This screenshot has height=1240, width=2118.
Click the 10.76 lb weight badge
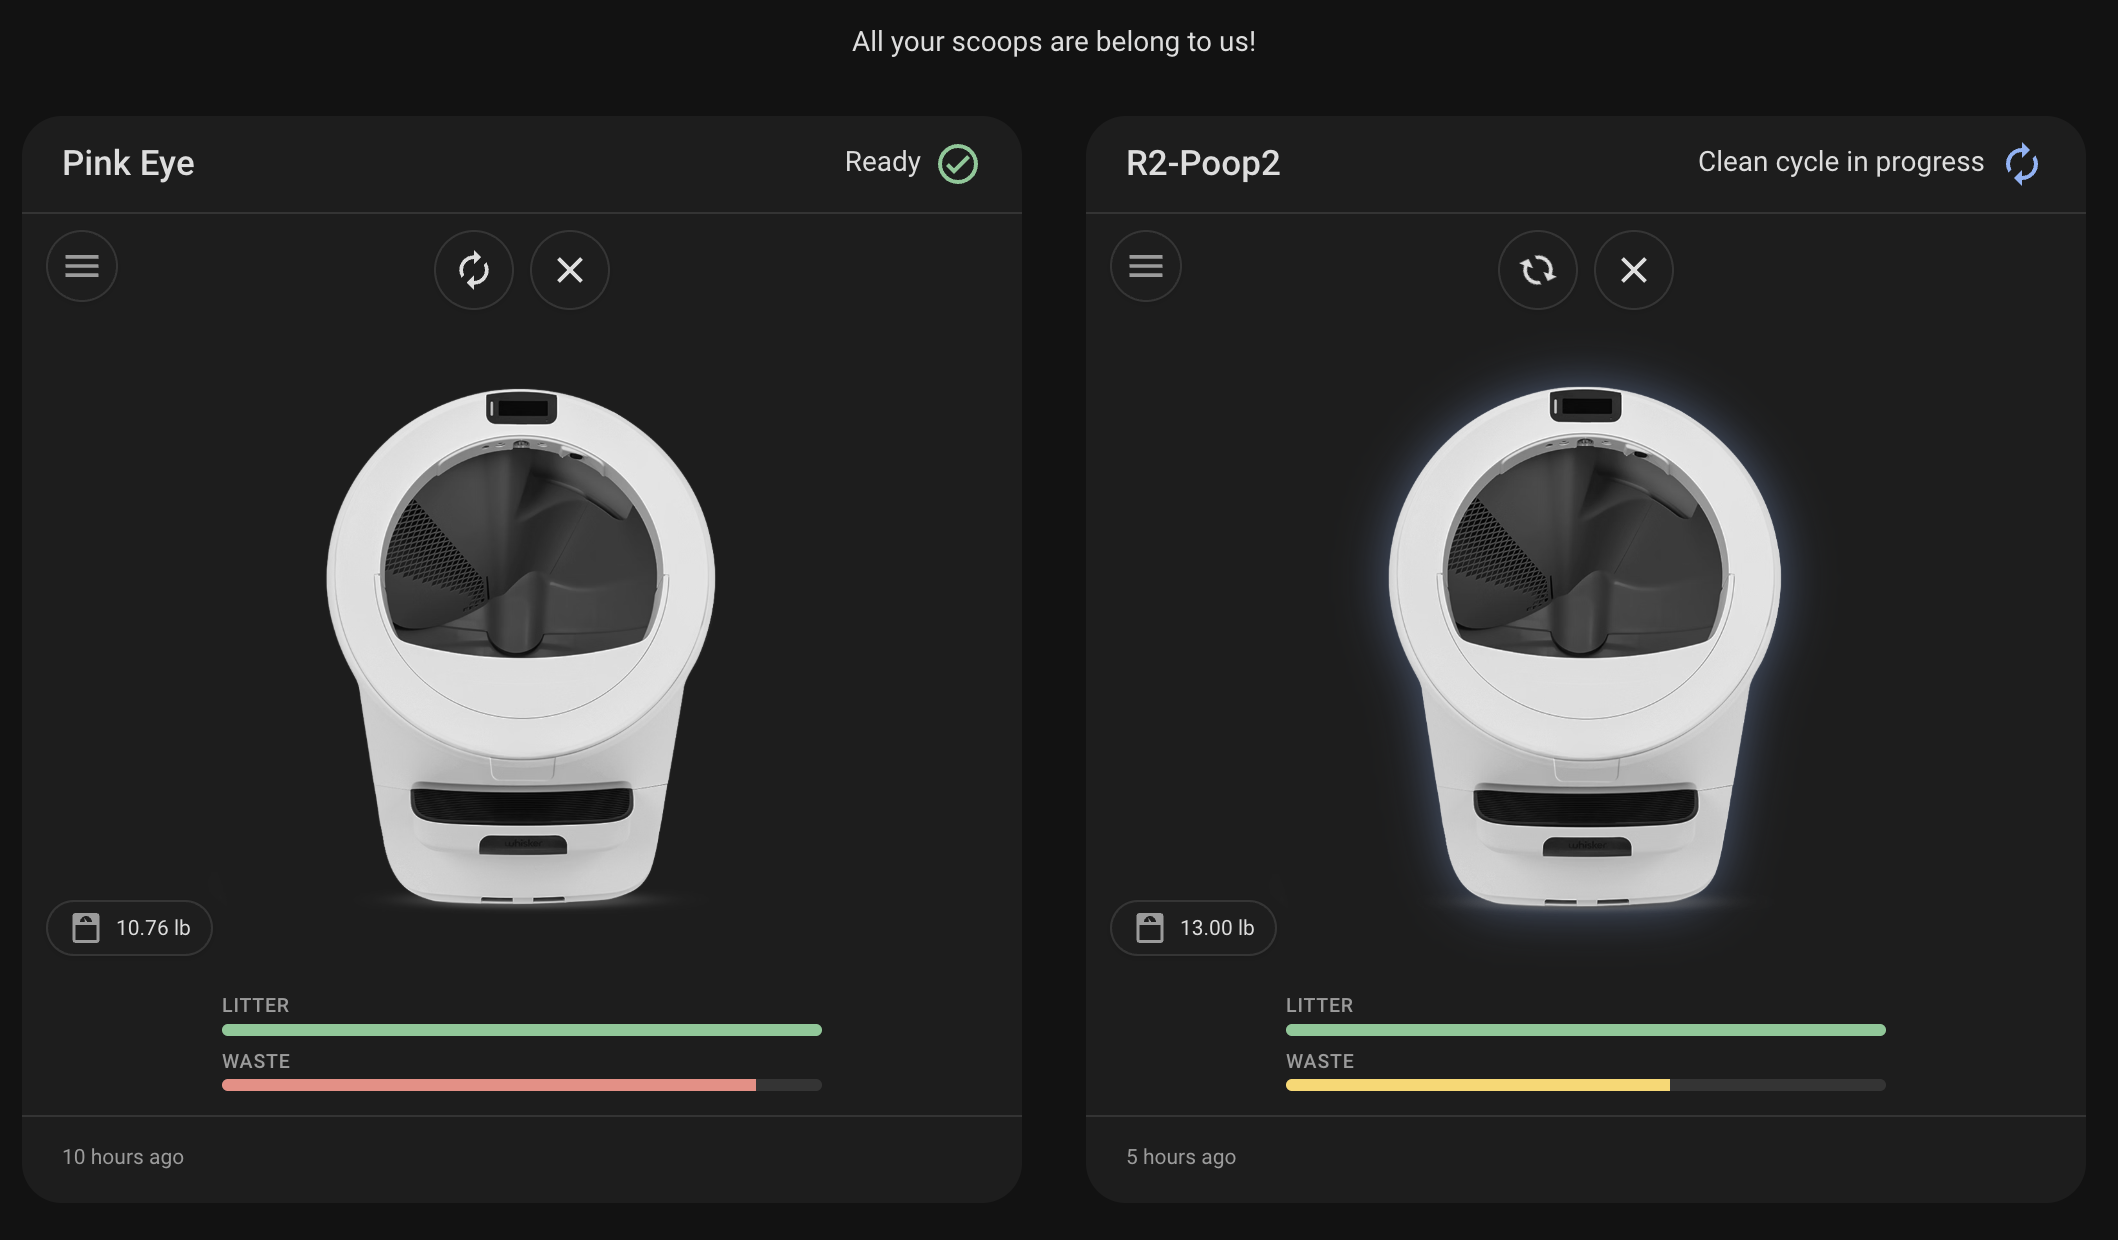(x=130, y=928)
